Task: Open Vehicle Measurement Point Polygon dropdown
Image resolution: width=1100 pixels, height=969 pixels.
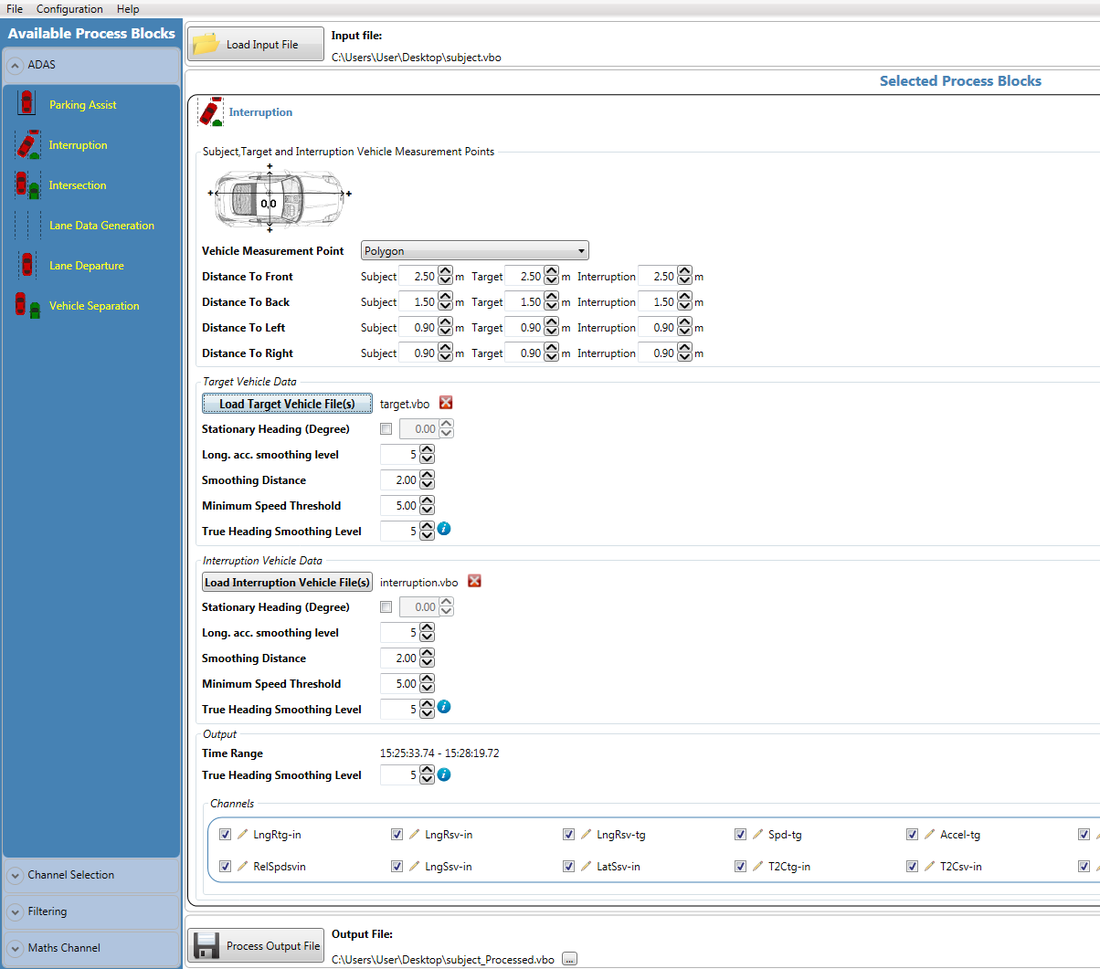Action: click(x=474, y=250)
